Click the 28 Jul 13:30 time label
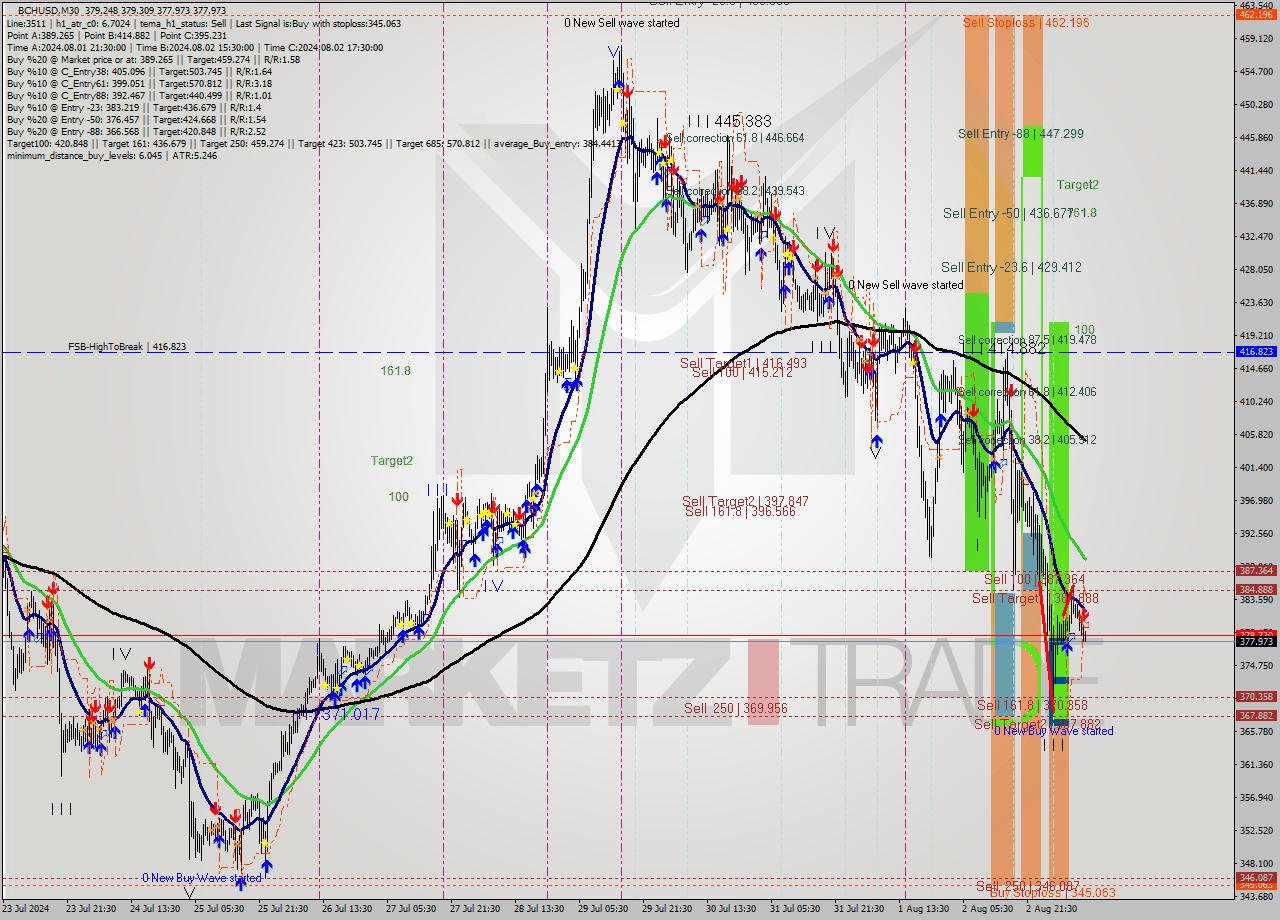The width and height of the screenshot is (1280, 920). coord(538,908)
